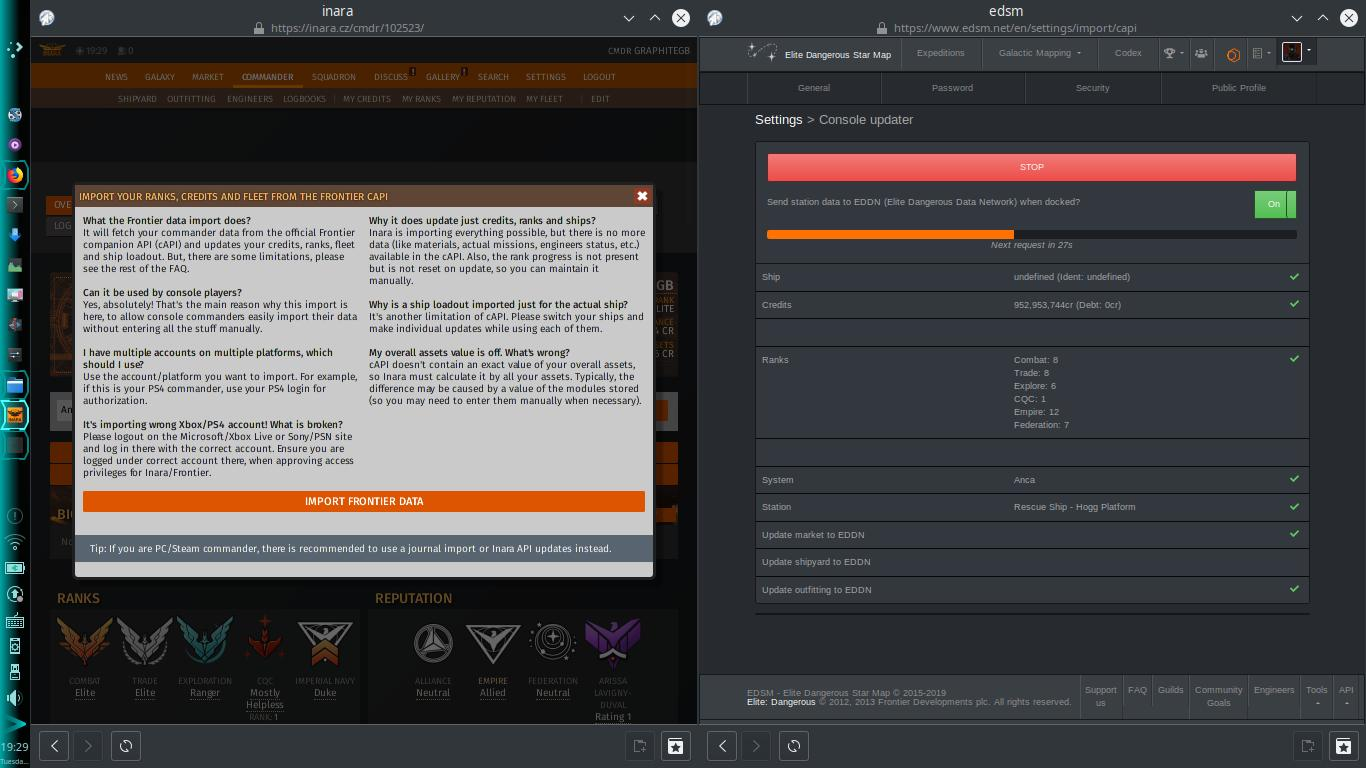Switch to the Security settings tab
This screenshot has width=1366, height=768.
(x=1093, y=88)
